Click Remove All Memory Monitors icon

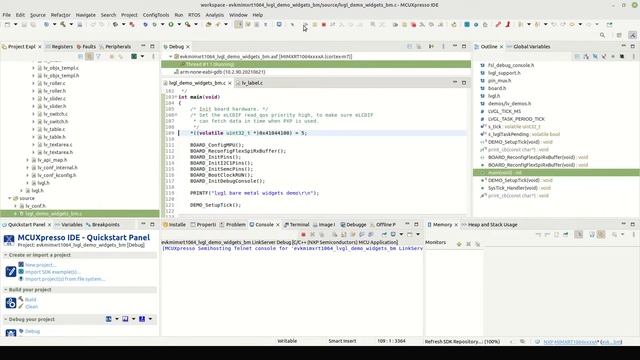477,244
